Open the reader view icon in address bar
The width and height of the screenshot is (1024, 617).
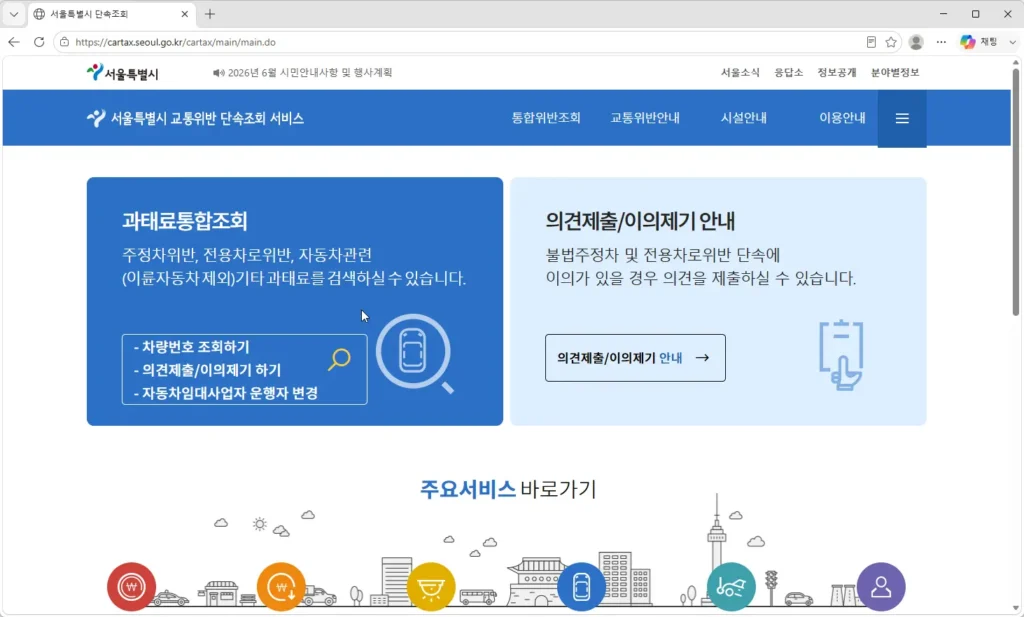pos(871,42)
